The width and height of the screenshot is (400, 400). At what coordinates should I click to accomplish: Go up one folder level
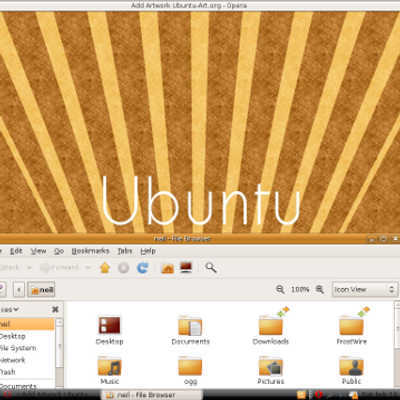(x=105, y=267)
